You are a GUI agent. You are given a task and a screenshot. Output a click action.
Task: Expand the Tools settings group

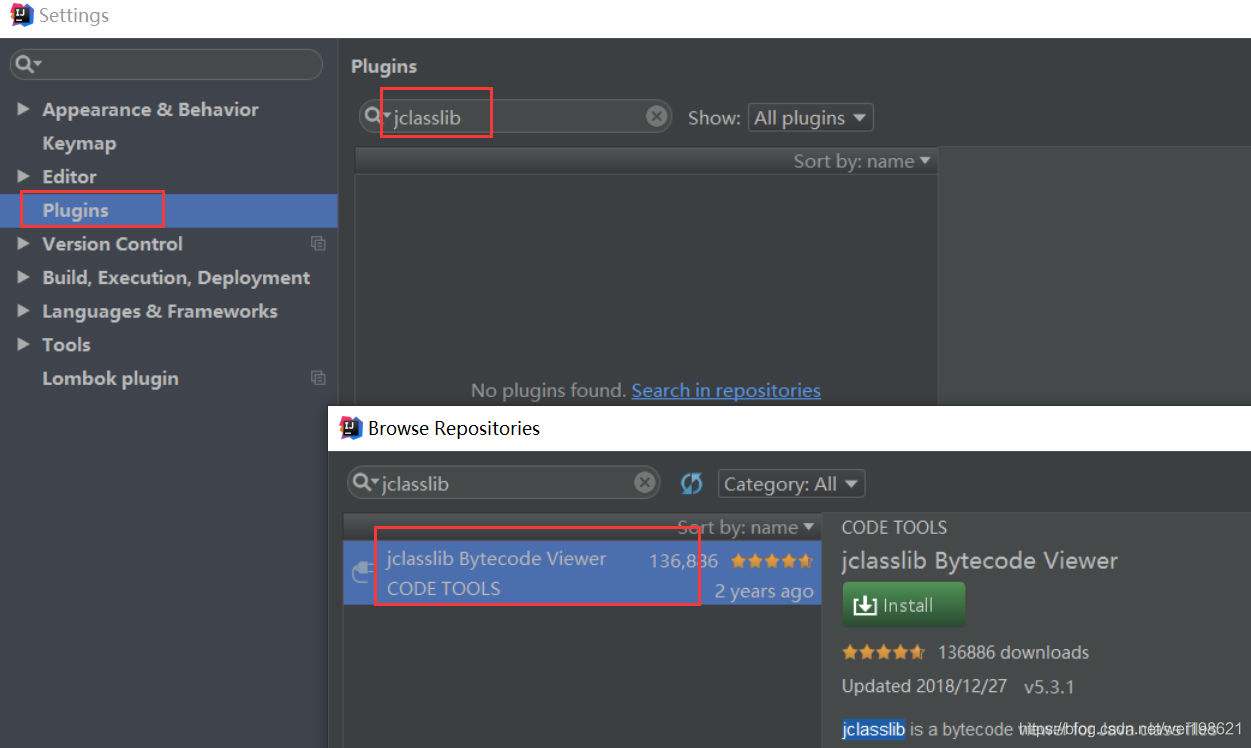23,344
